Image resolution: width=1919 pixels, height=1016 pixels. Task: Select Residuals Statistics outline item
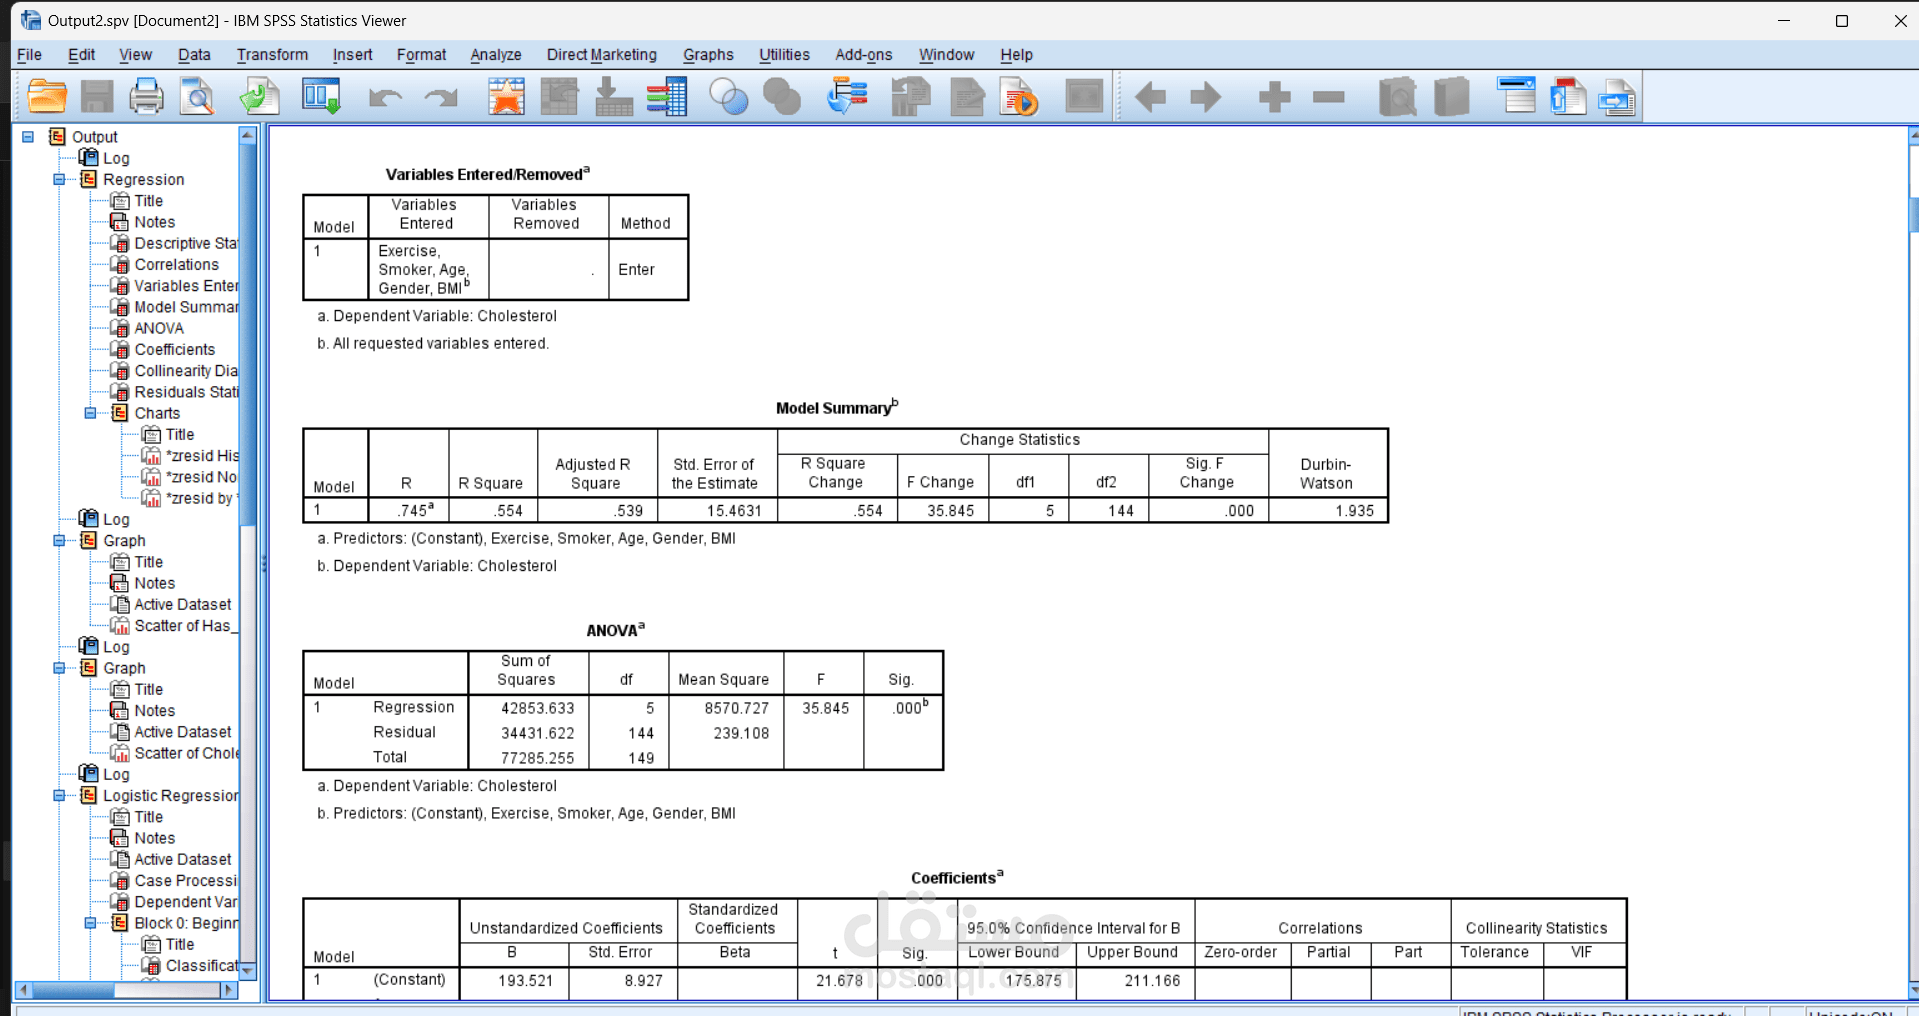point(186,392)
